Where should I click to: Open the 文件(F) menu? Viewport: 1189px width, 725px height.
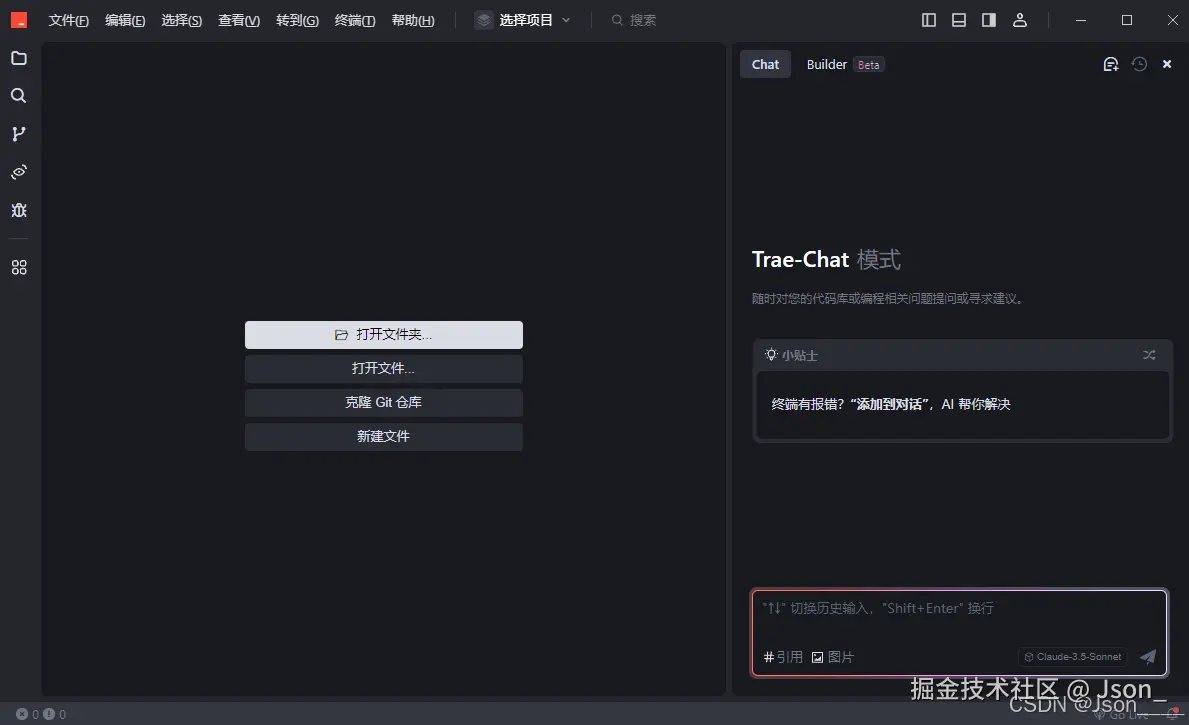(x=69, y=20)
